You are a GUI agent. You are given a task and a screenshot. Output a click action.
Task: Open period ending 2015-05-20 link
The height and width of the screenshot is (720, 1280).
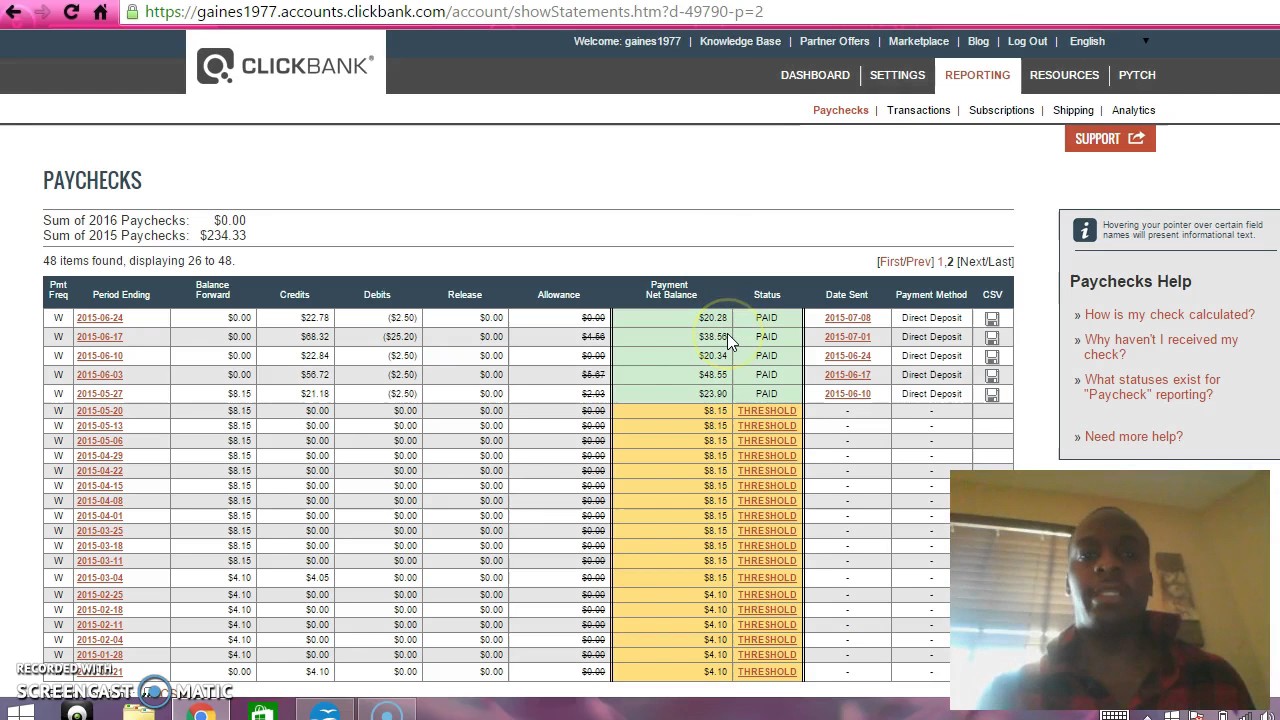pos(99,411)
